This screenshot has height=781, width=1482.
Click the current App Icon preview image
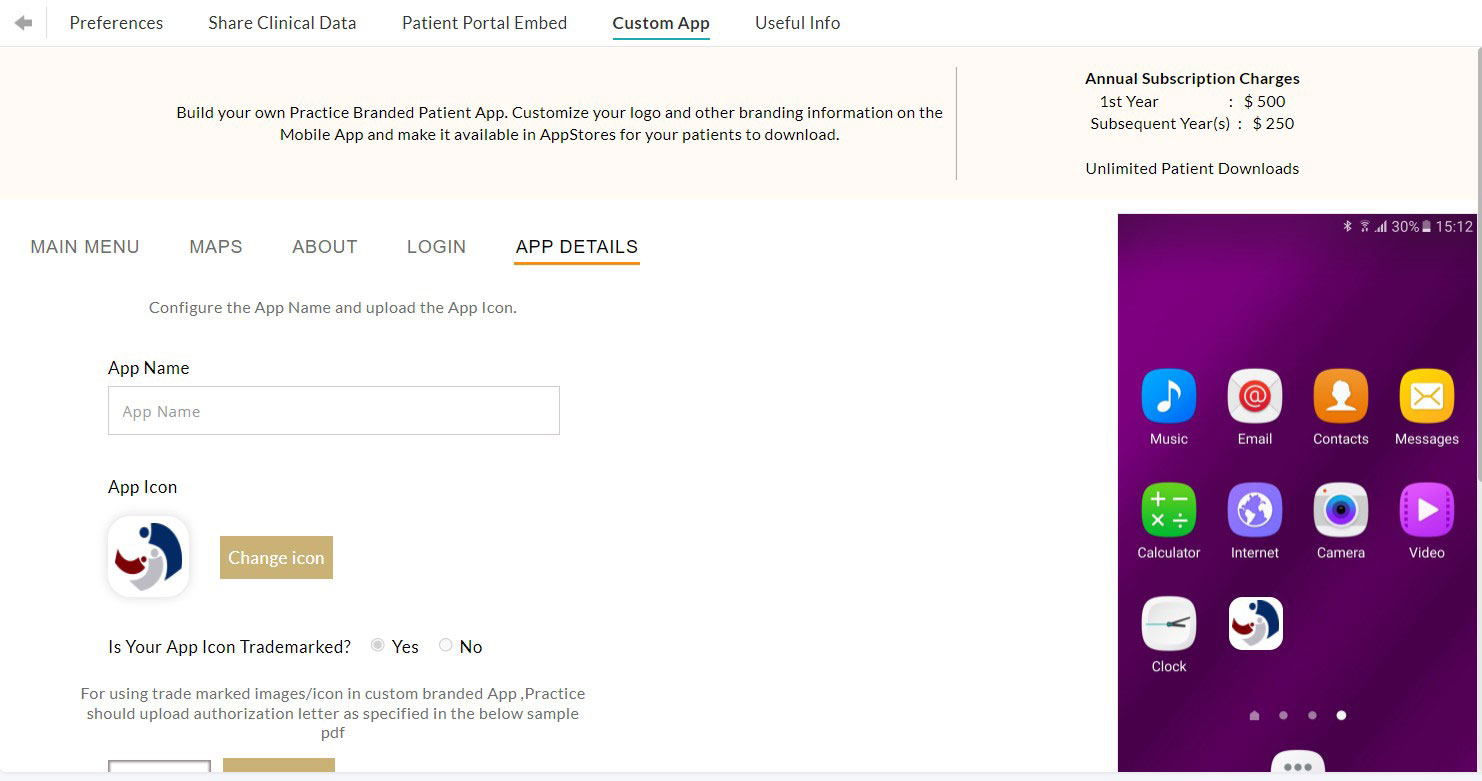148,556
